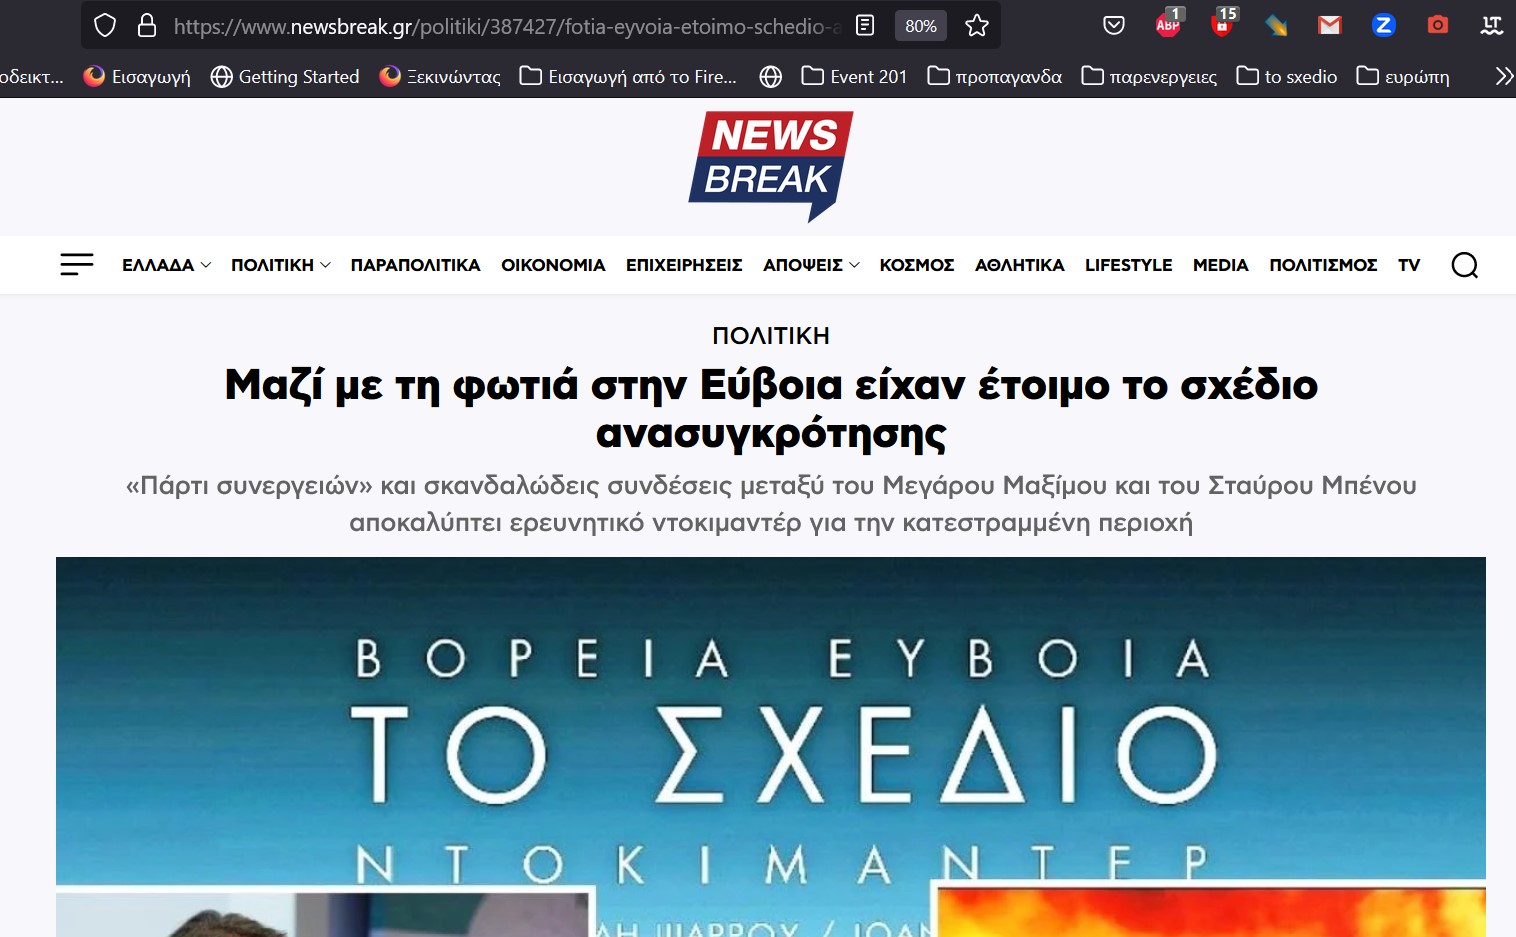Expand the ΕΛΛΑΔΑ dropdown menu
The image size is (1516, 937).
[166, 265]
